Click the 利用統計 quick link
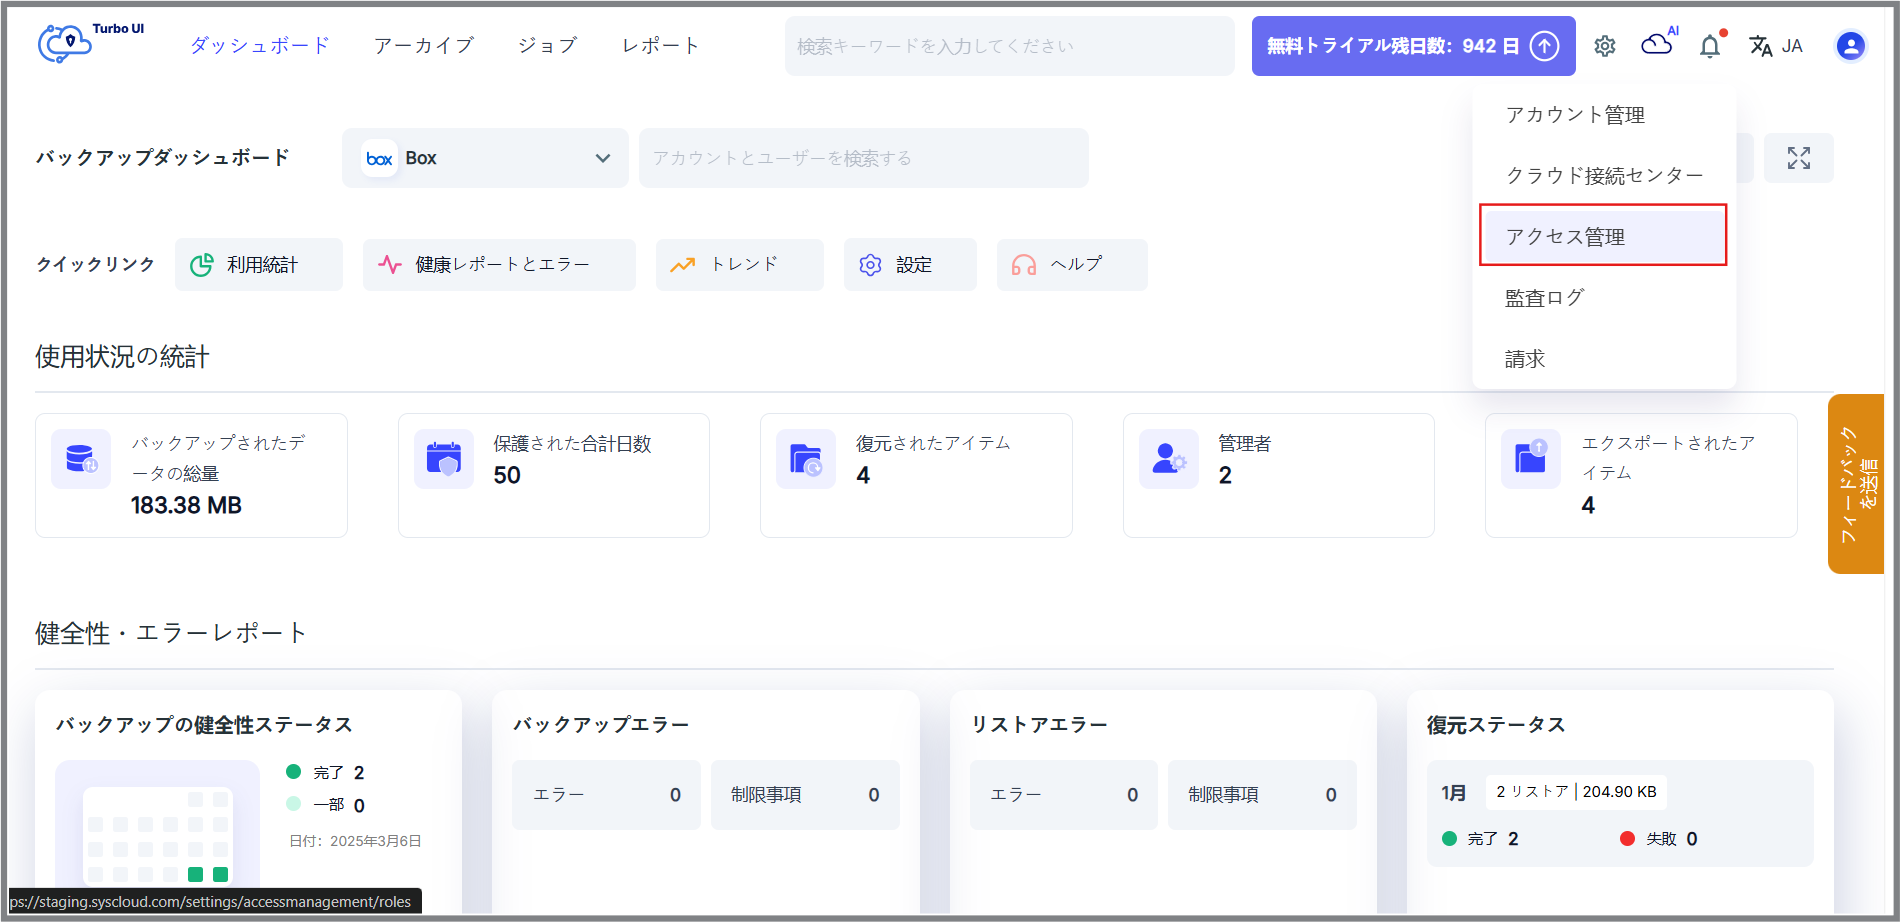This screenshot has width=1900, height=922. click(x=259, y=265)
